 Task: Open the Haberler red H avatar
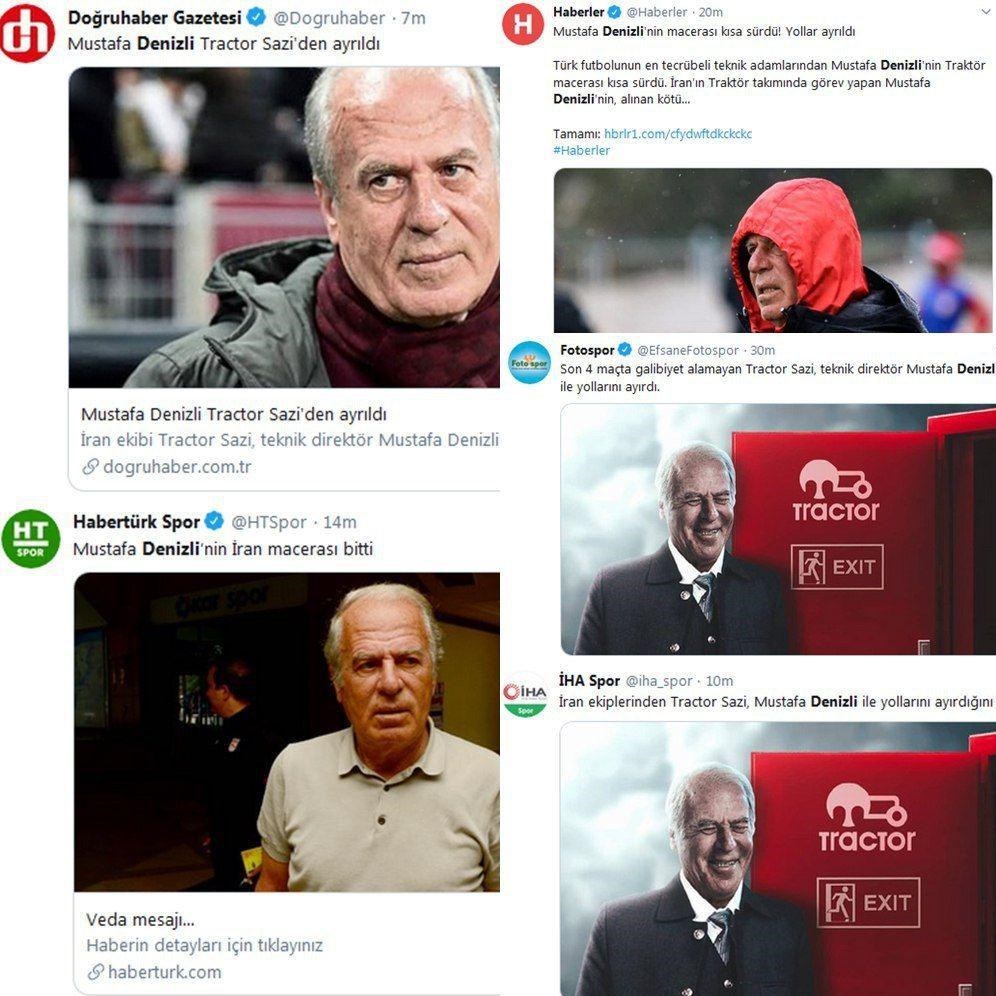523,24
